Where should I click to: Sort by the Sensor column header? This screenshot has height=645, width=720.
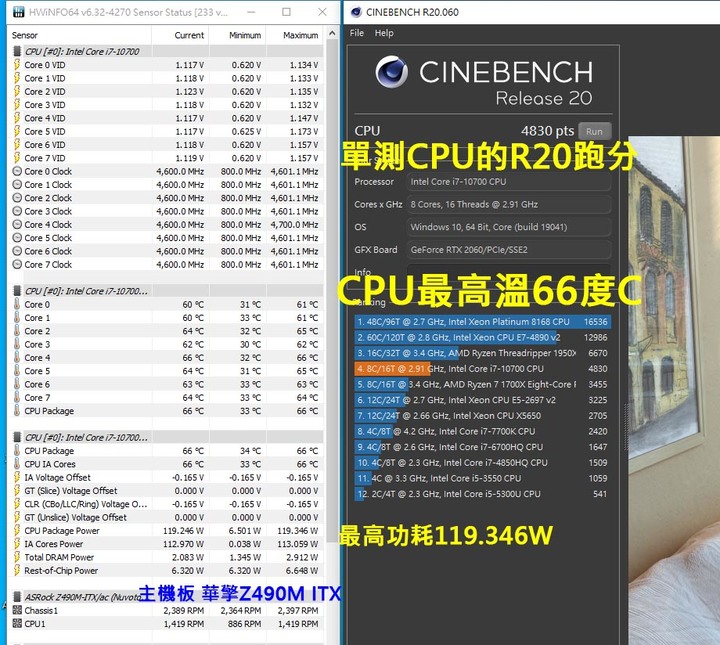(x=25, y=35)
